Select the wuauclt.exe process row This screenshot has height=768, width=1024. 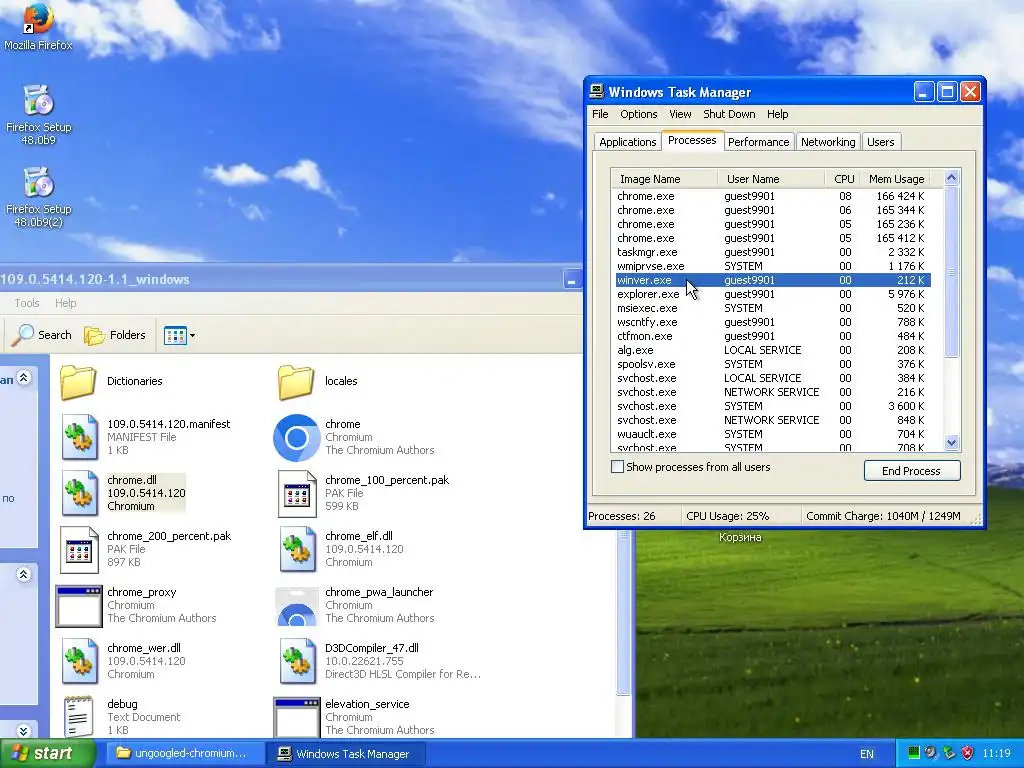coord(773,434)
